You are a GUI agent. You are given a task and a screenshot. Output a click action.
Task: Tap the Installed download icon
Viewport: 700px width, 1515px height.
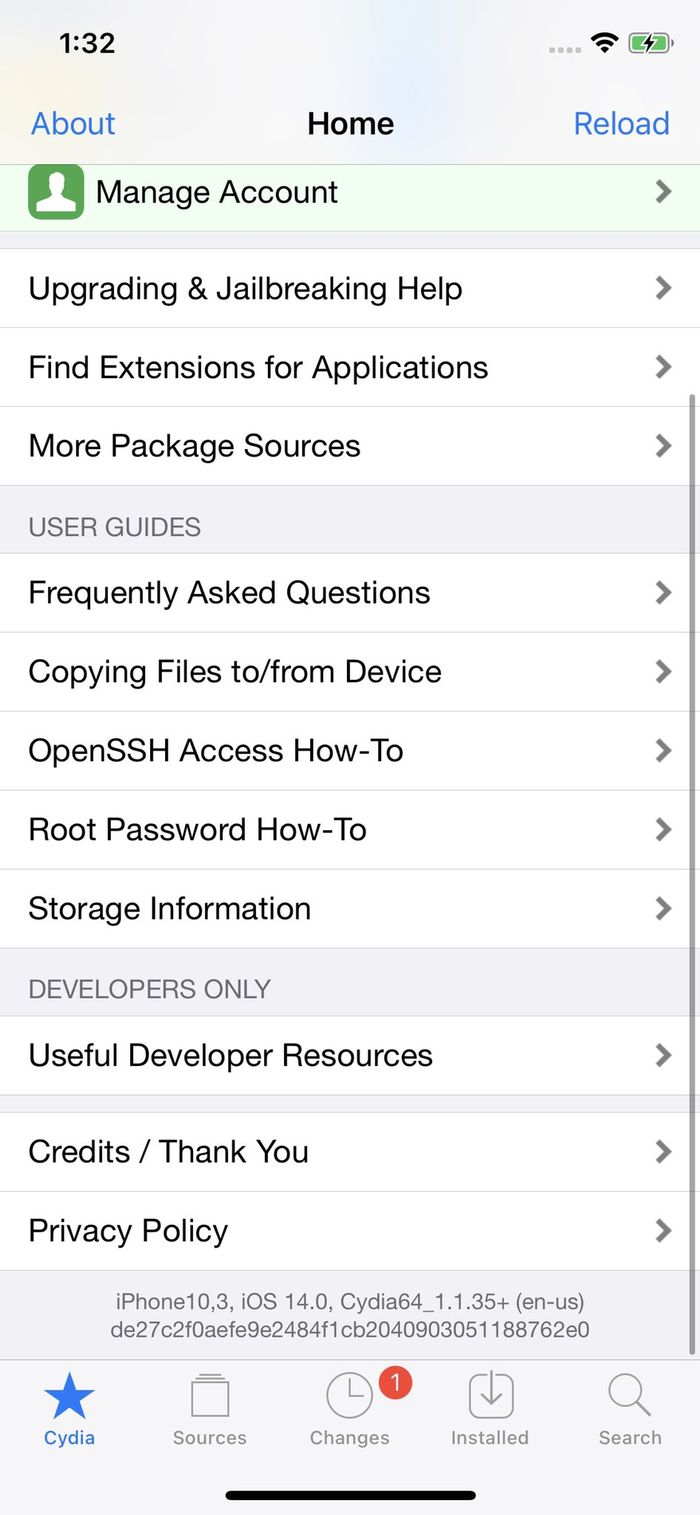[x=490, y=1396]
